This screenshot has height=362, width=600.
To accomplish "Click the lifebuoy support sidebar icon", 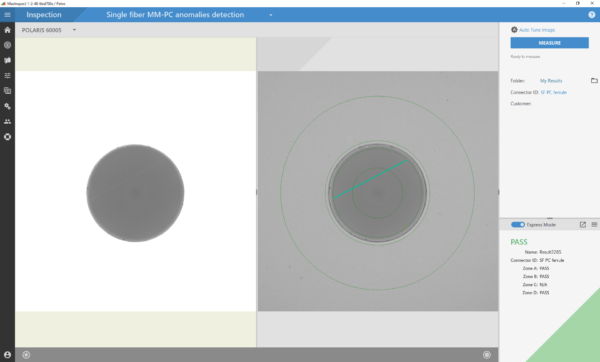I will tap(7, 137).
